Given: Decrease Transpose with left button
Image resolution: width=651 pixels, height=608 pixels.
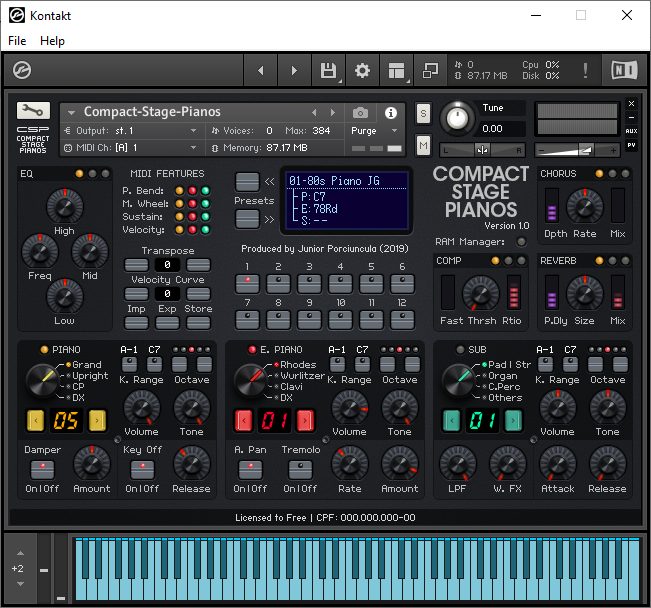Looking at the screenshot, I should coord(136,265).
